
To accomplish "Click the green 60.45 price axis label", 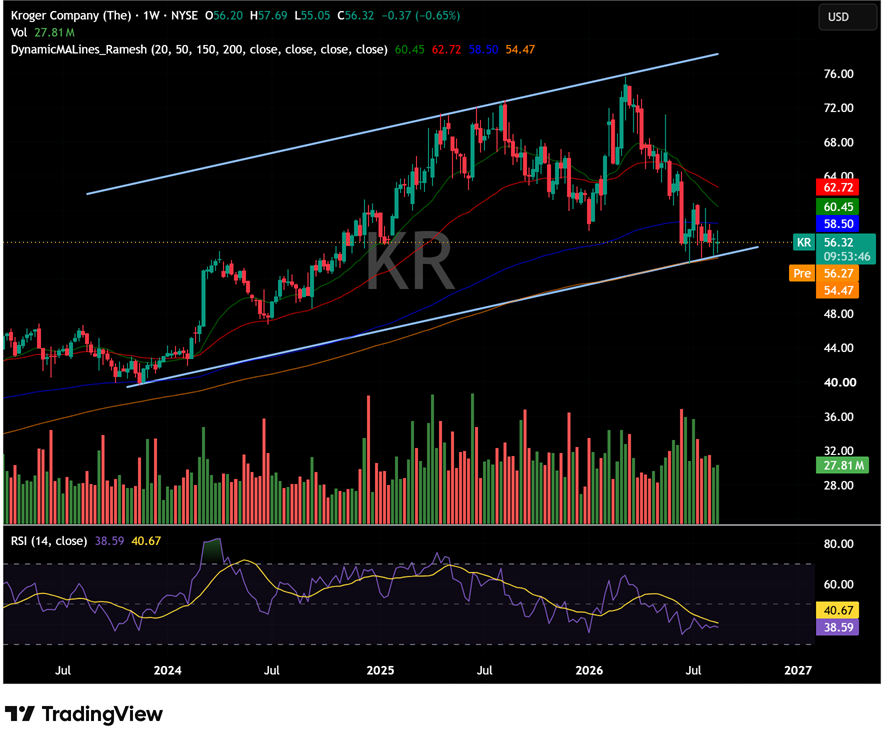I will tap(837, 207).
